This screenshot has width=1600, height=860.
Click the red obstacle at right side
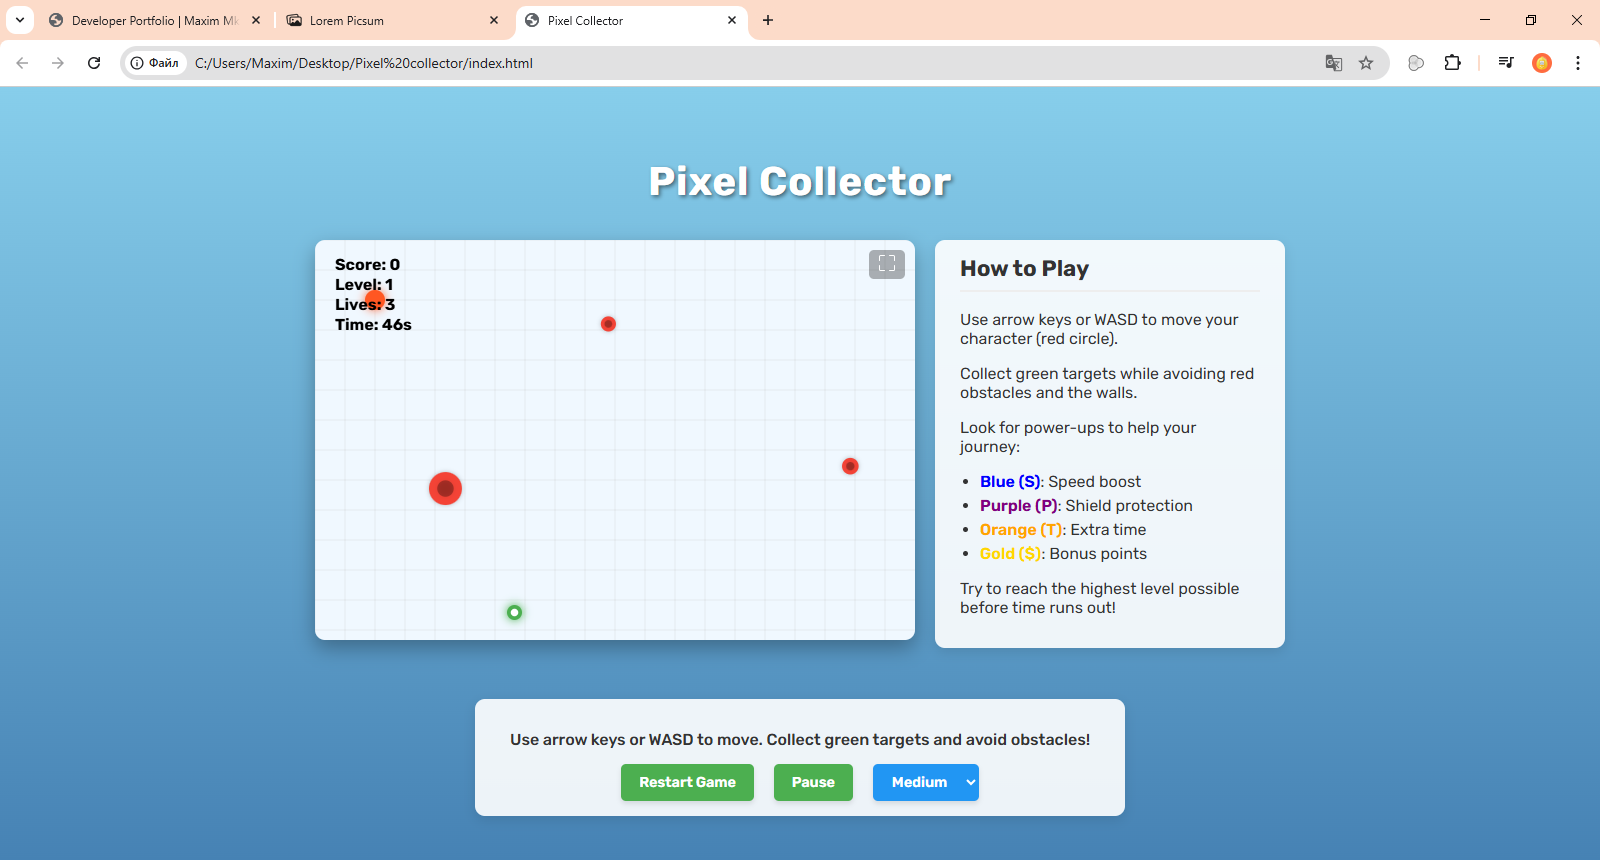pyautogui.click(x=850, y=466)
